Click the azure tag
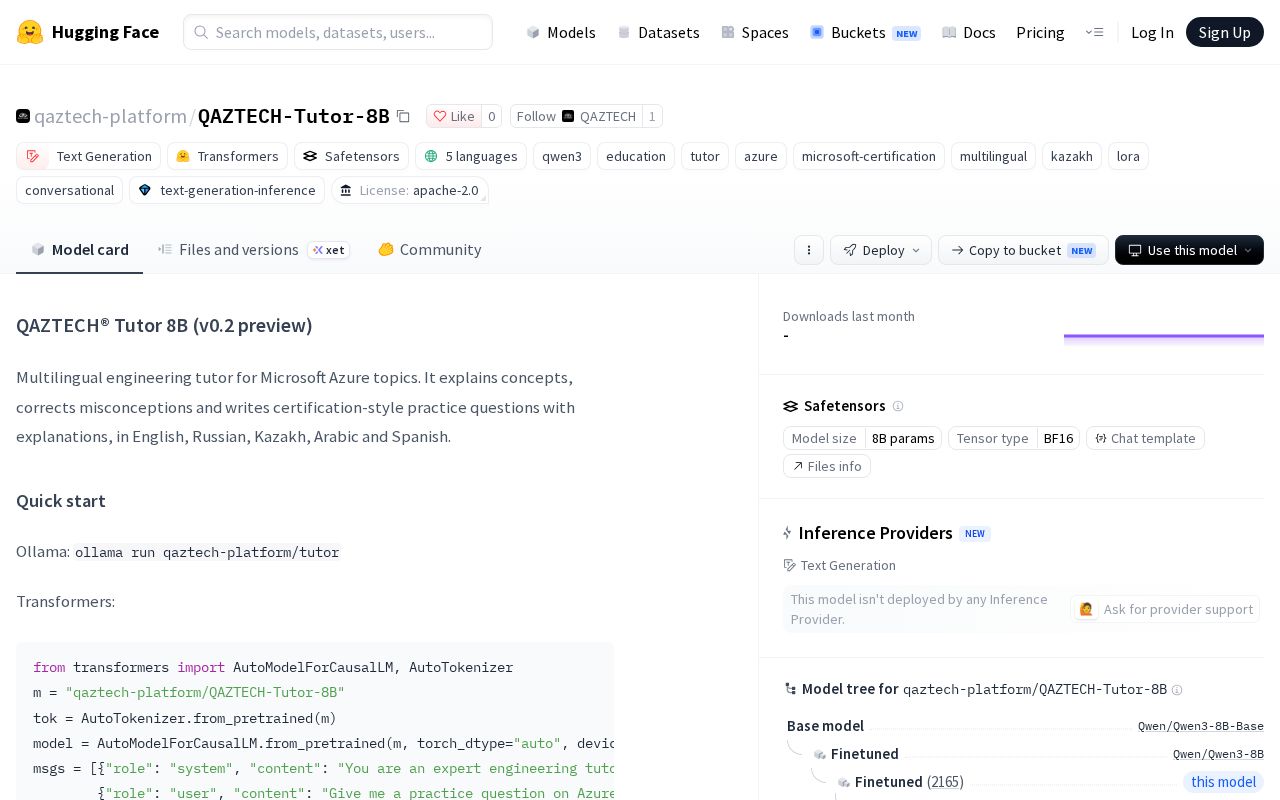This screenshot has height=800, width=1280. (761, 156)
